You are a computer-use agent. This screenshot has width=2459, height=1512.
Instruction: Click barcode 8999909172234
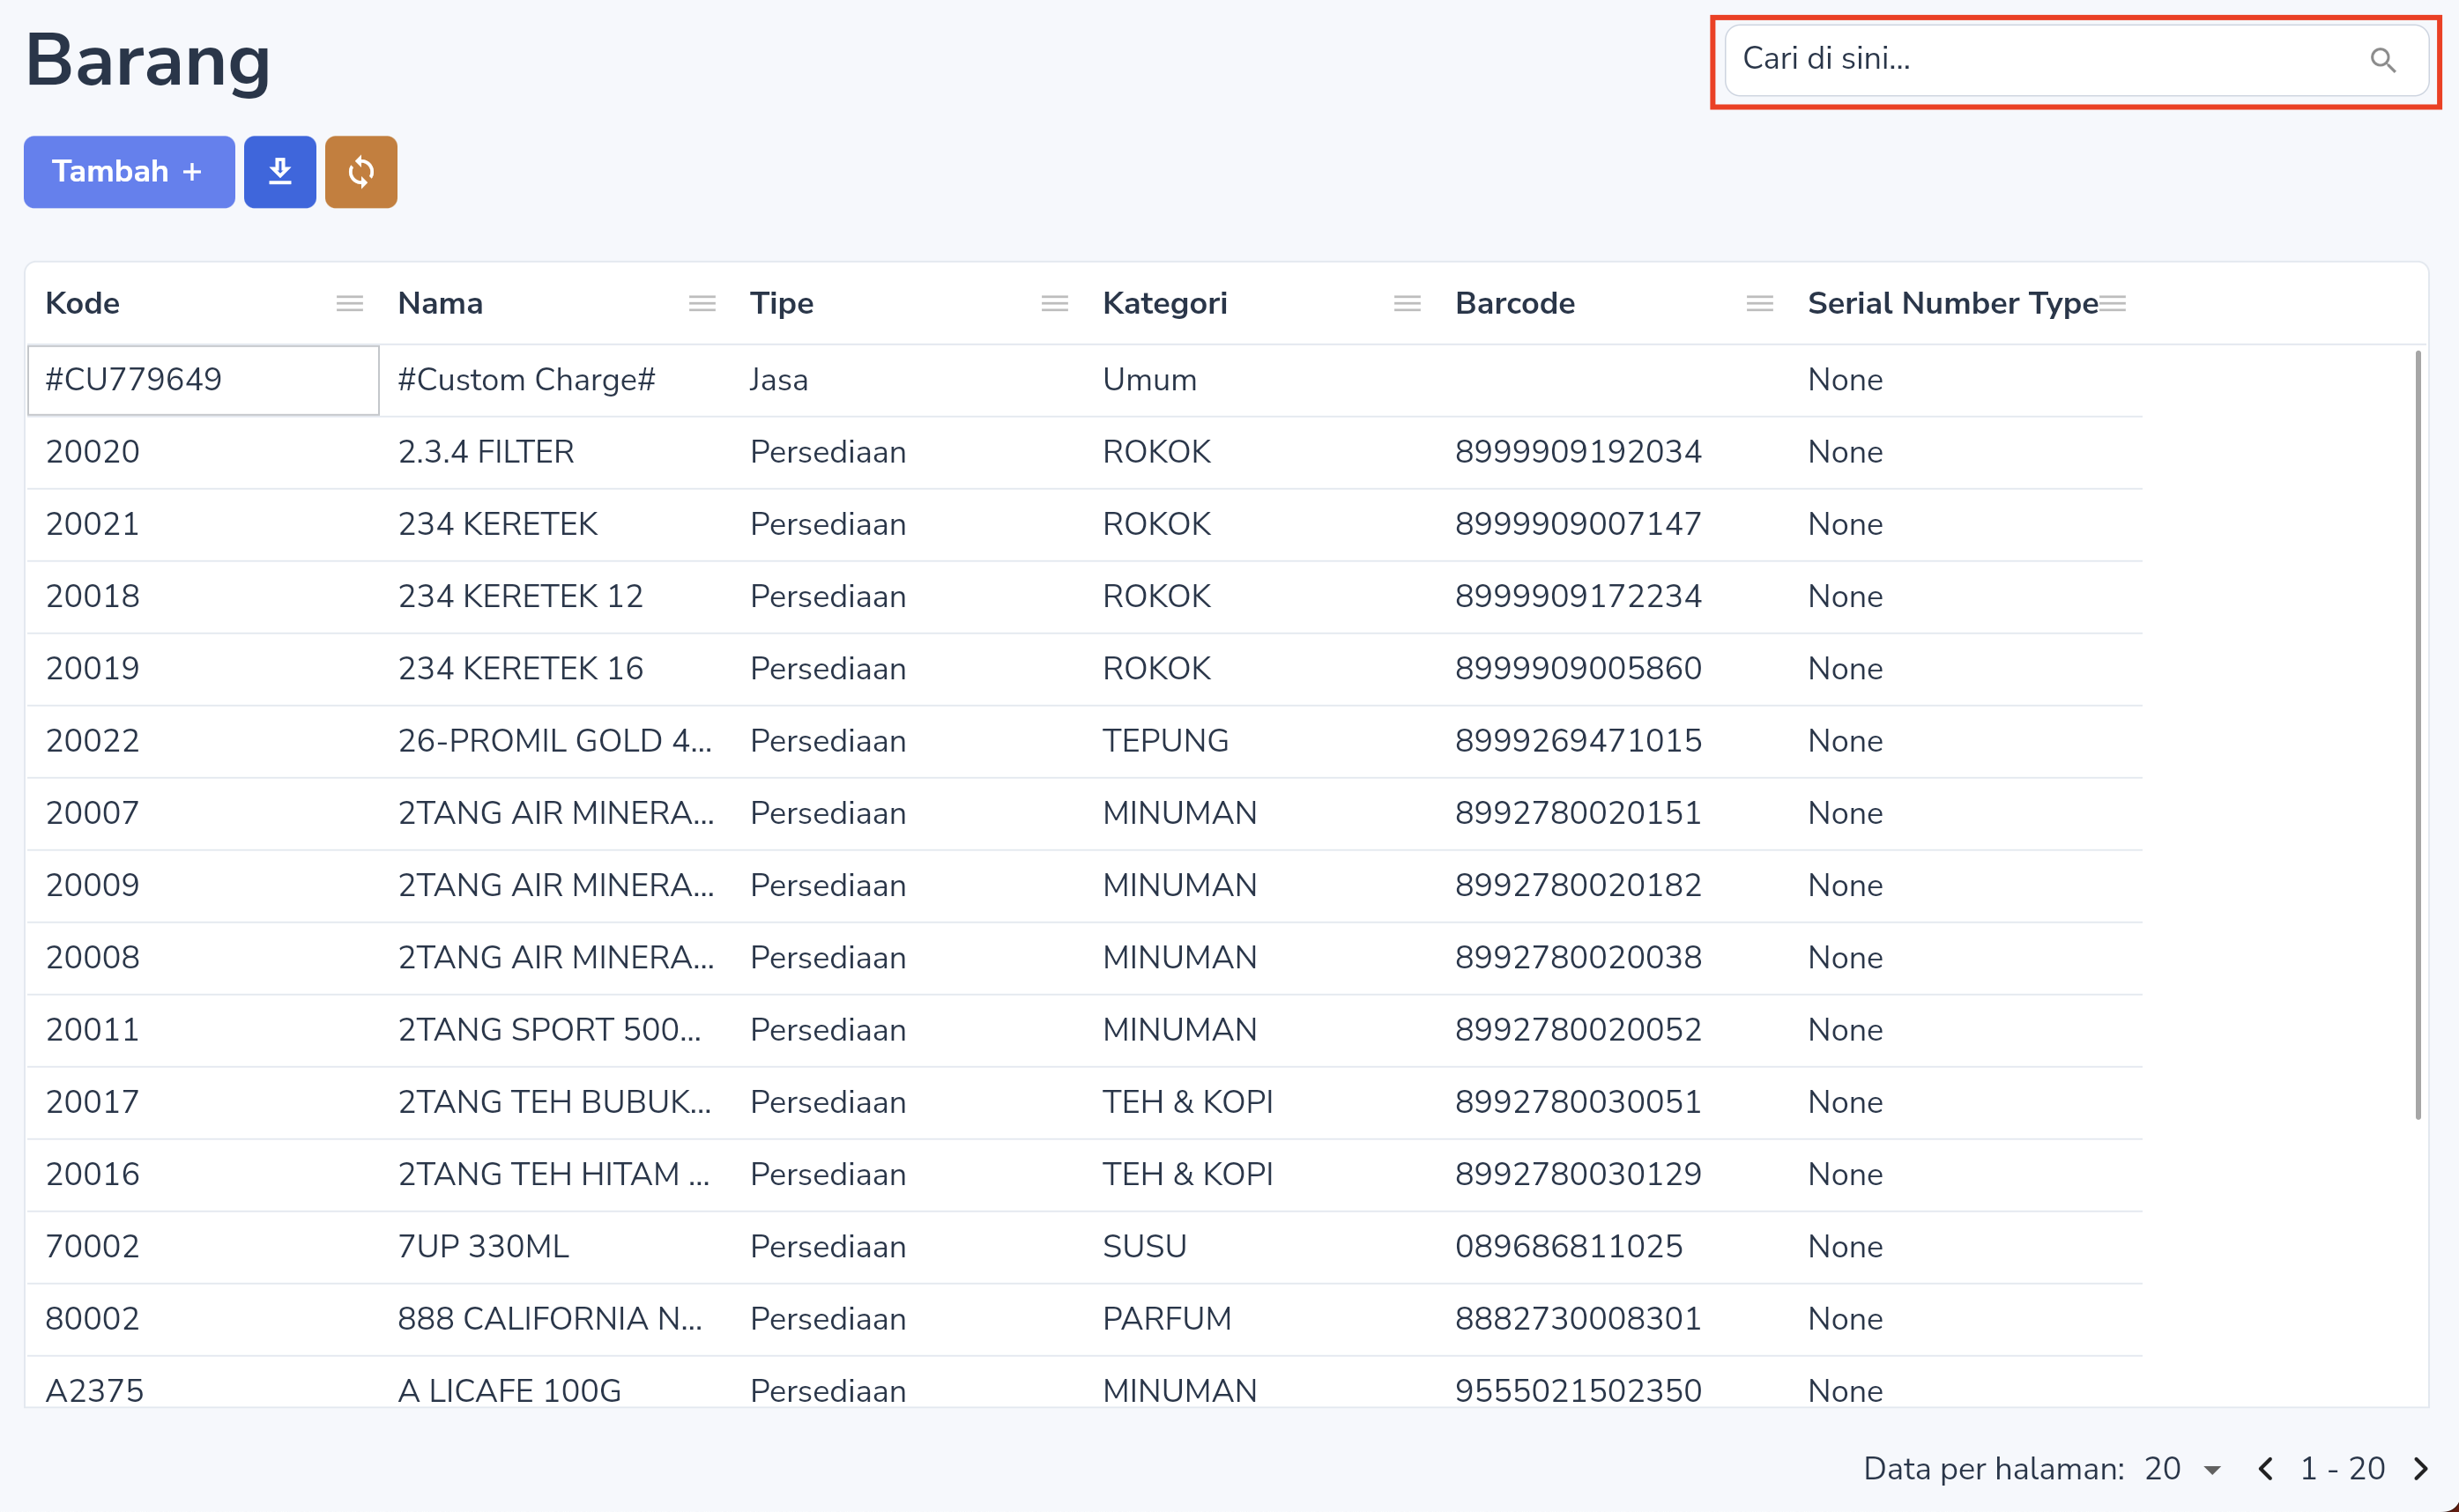tap(1577, 596)
